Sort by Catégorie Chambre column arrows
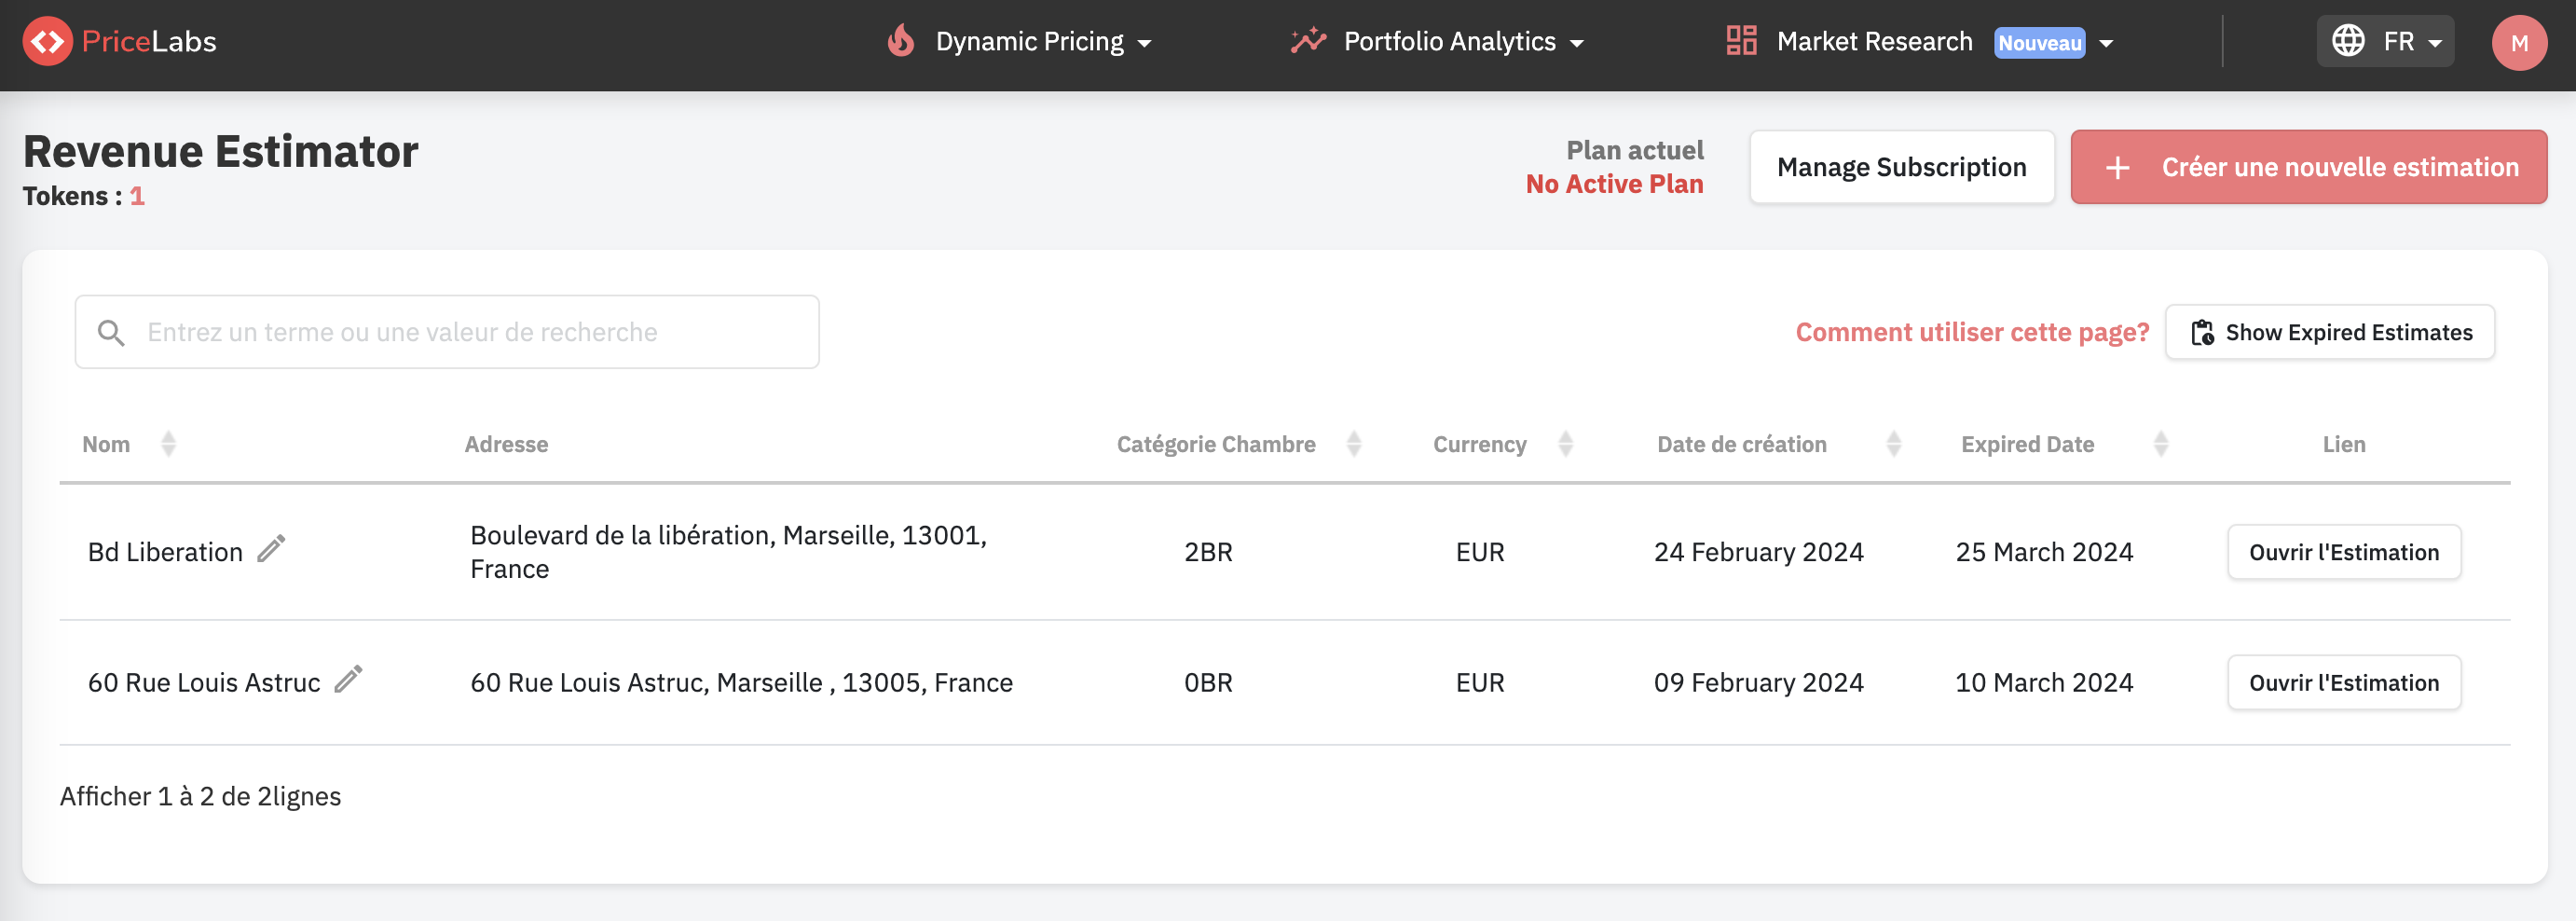 click(1354, 444)
